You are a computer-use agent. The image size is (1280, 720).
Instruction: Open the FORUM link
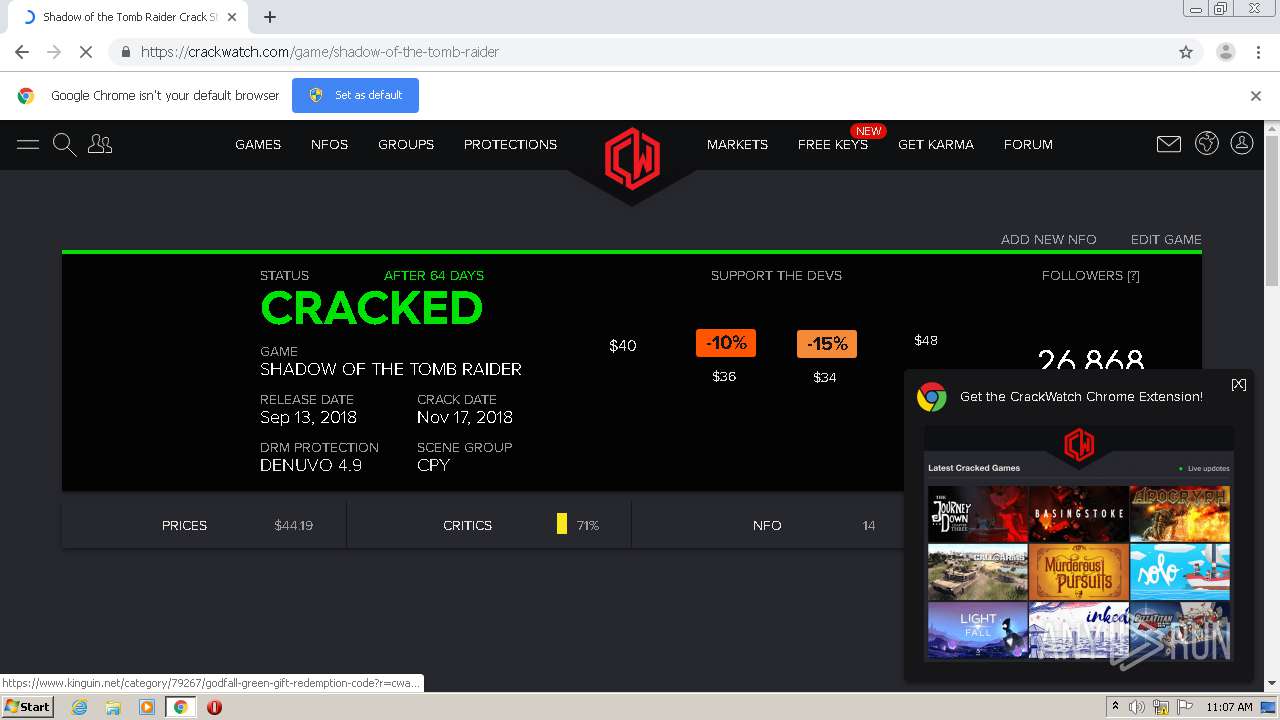[x=1028, y=145]
